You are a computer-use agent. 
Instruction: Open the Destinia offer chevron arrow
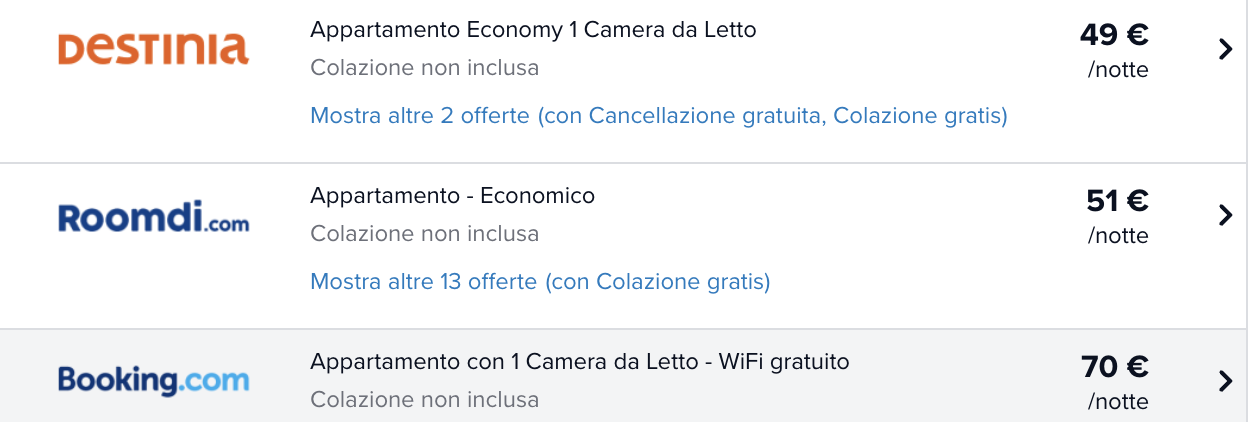pos(1226,49)
